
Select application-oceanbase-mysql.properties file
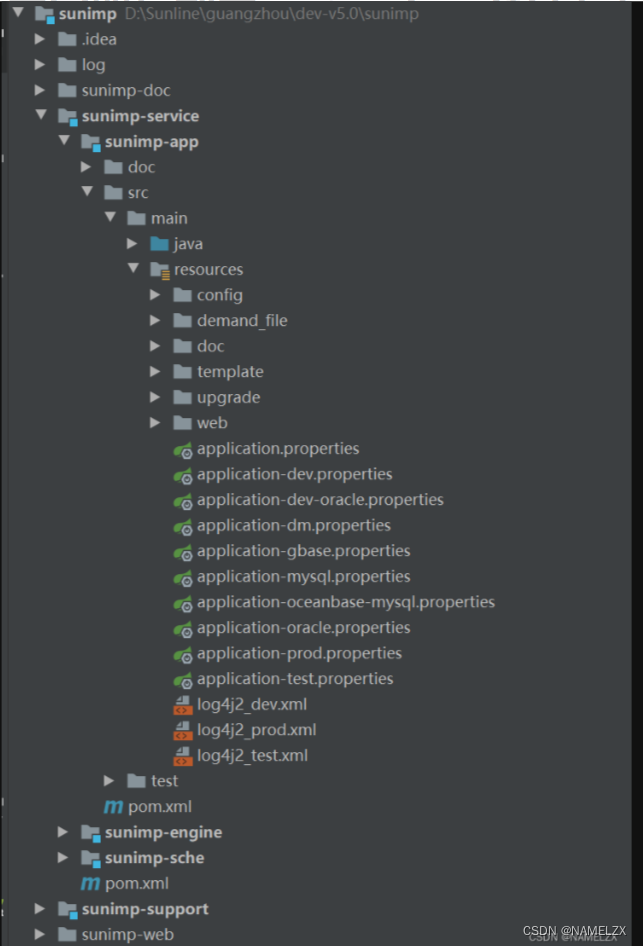pos(345,602)
